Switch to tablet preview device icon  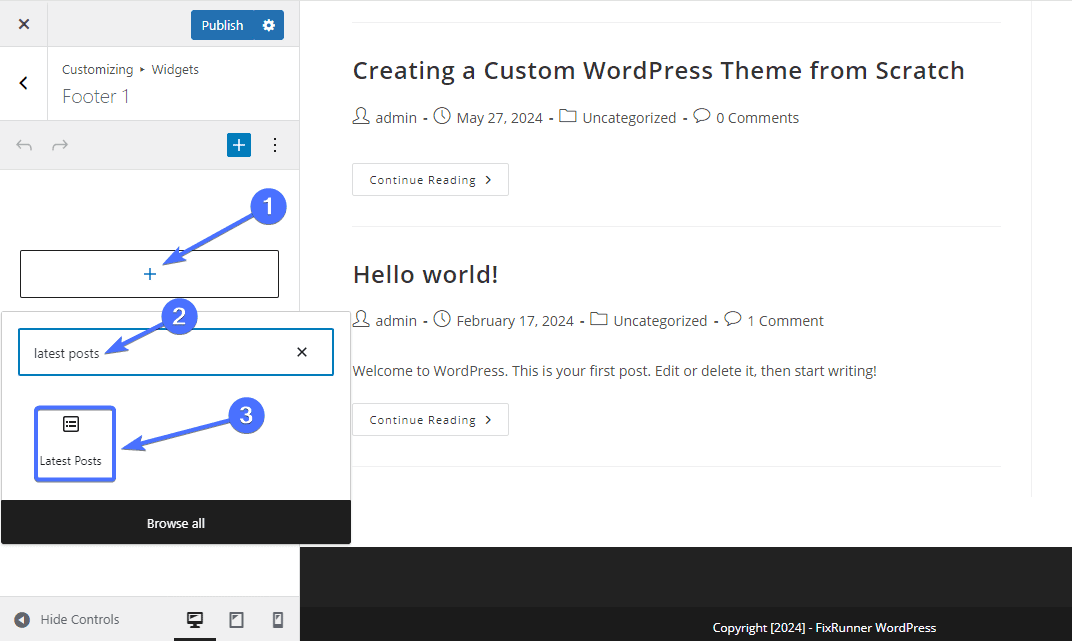click(x=237, y=620)
